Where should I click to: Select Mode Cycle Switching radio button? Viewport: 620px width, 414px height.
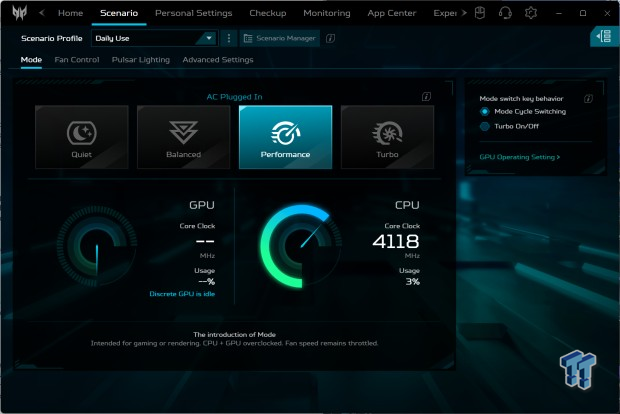click(x=484, y=112)
